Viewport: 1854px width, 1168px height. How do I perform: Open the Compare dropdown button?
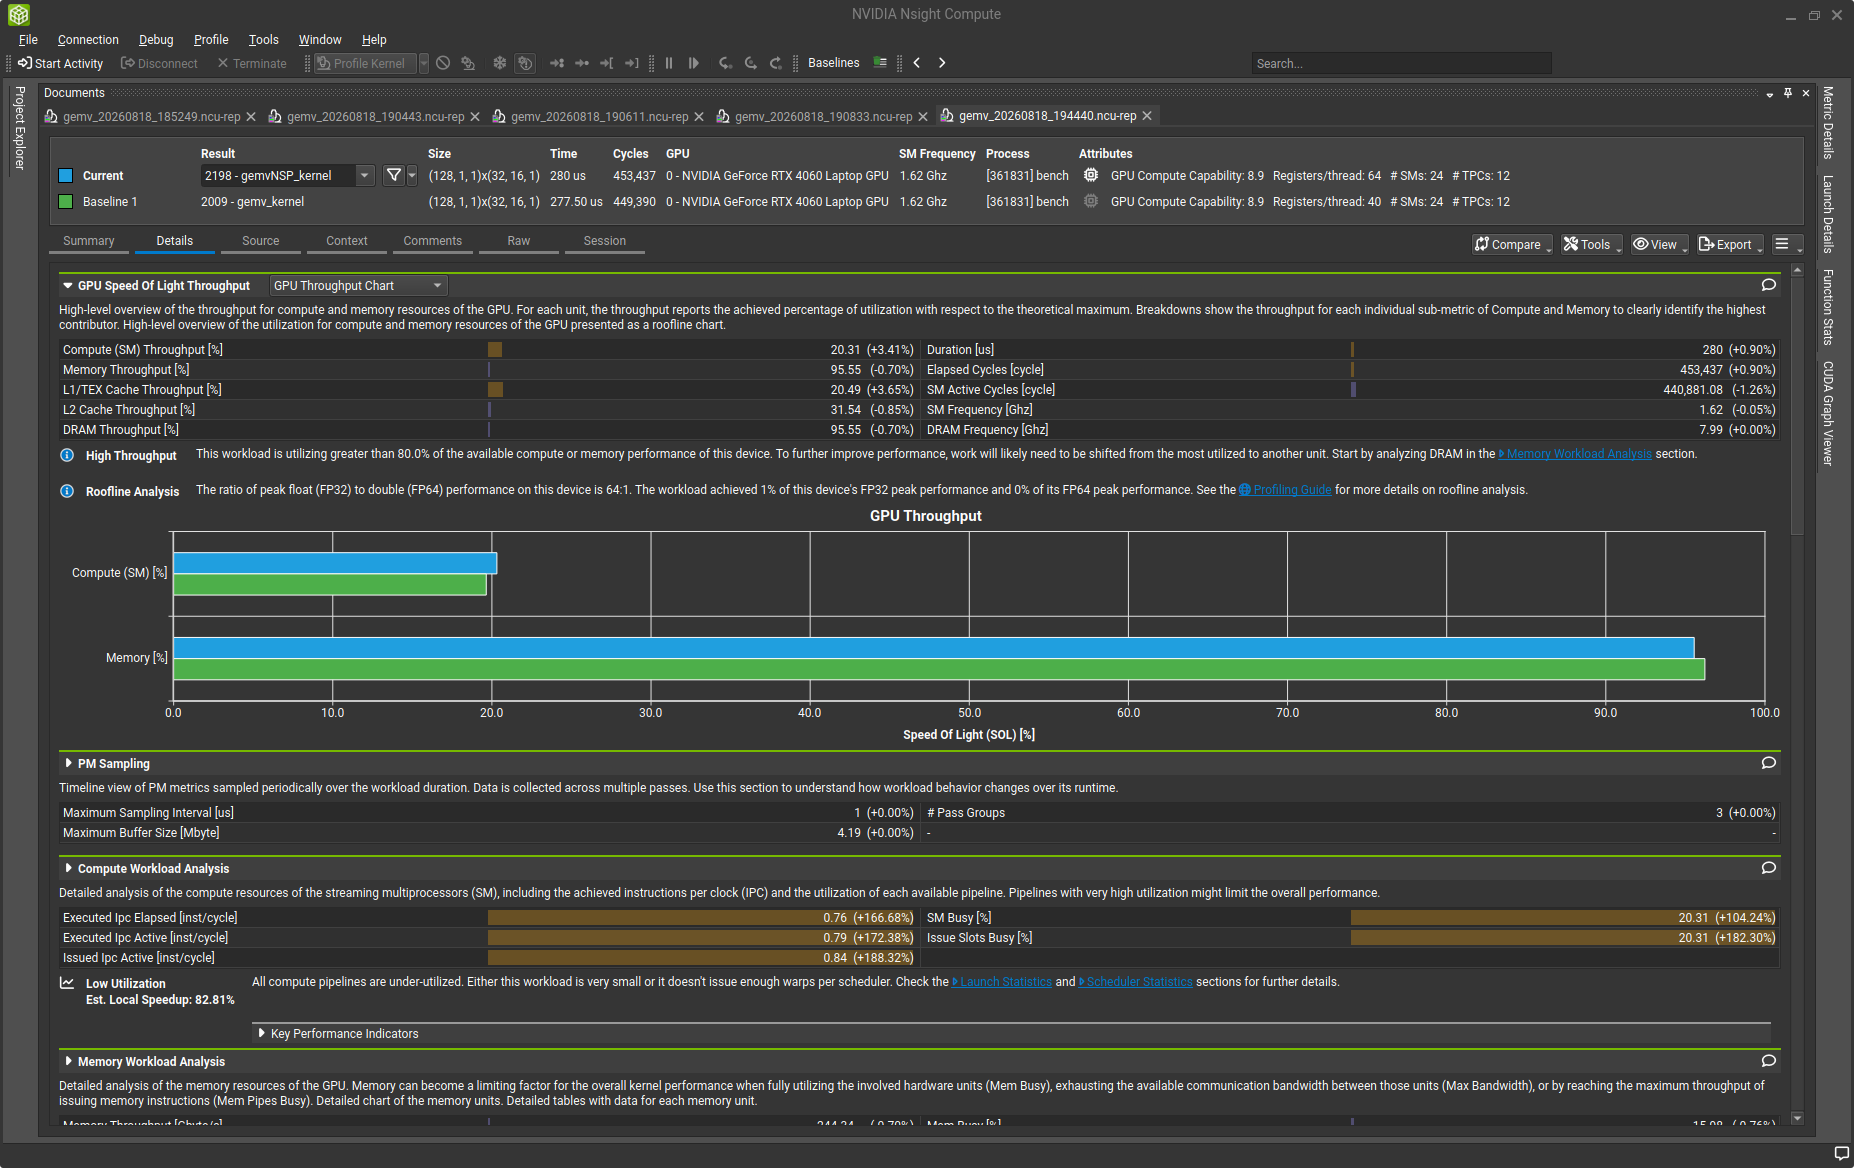pos(1512,245)
